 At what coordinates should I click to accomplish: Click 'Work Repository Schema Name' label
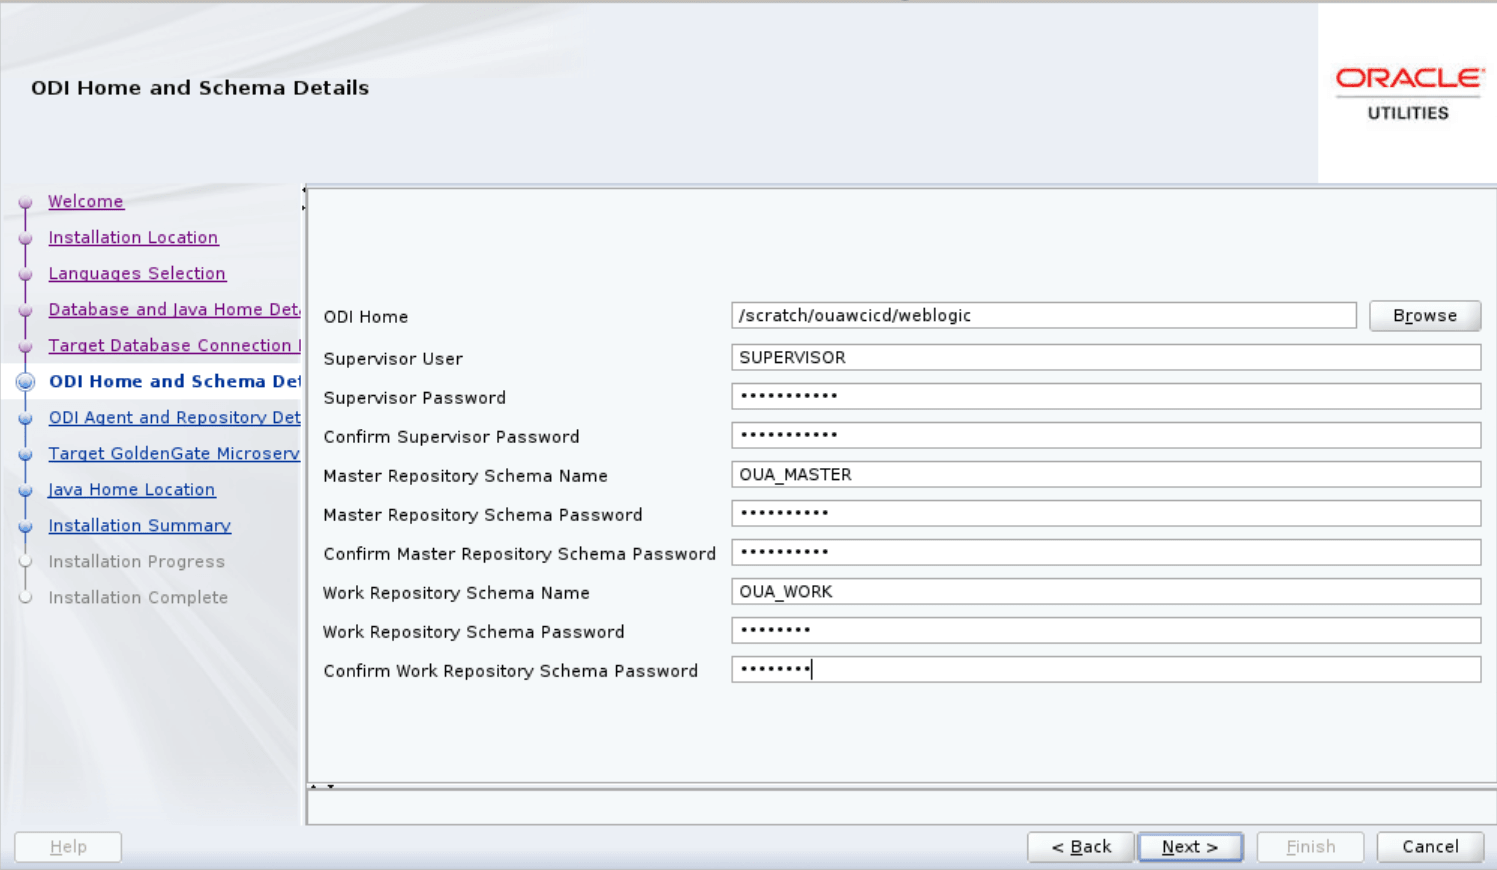[456, 593]
